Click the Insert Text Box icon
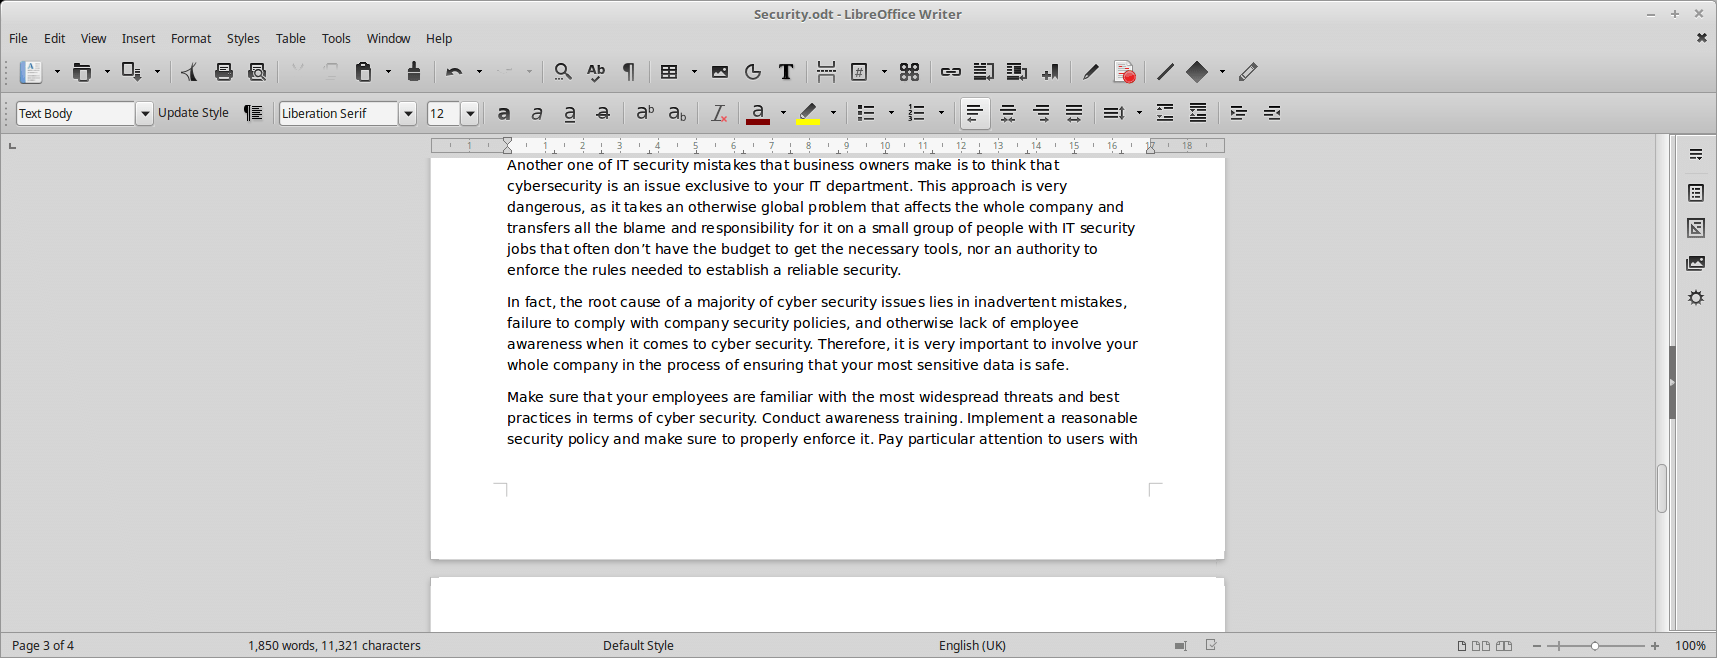Image resolution: width=1717 pixels, height=658 pixels. click(x=786, y=72)
